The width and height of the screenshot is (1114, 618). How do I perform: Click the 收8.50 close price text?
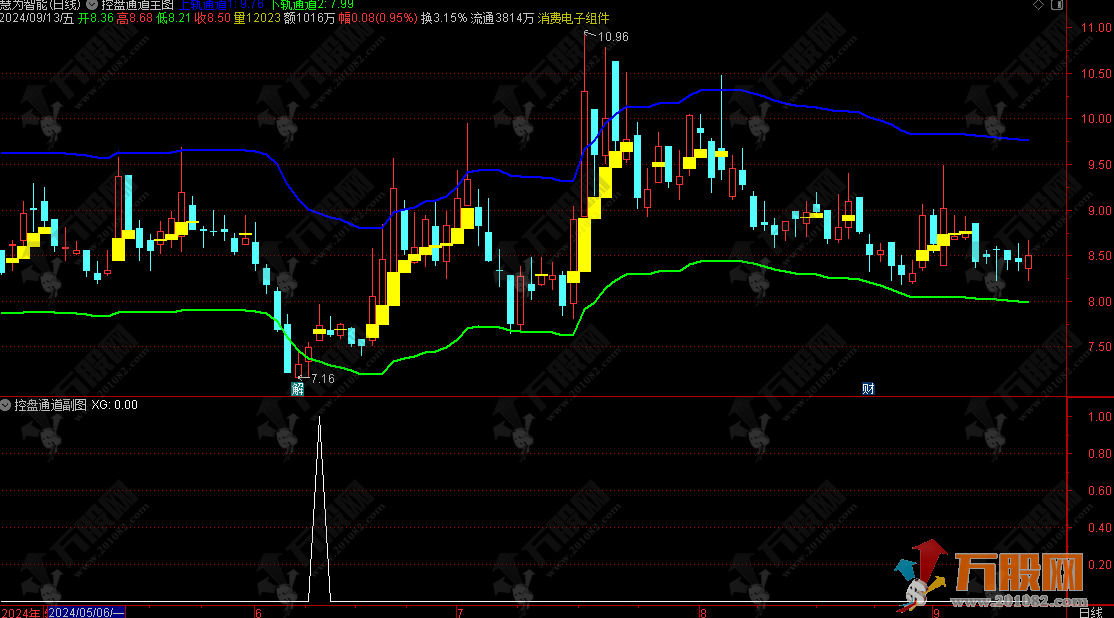[x=213, y=18]
